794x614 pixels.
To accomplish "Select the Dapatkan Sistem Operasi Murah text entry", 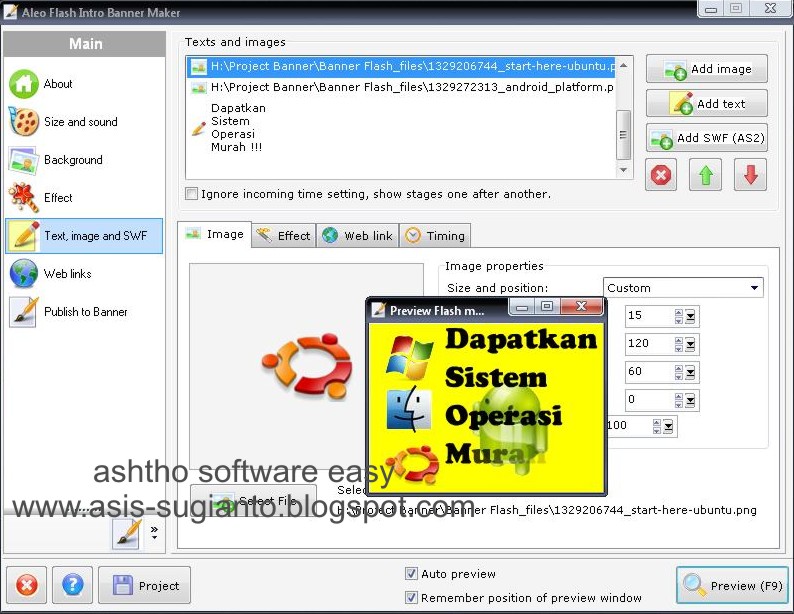I will click(402, 128).
